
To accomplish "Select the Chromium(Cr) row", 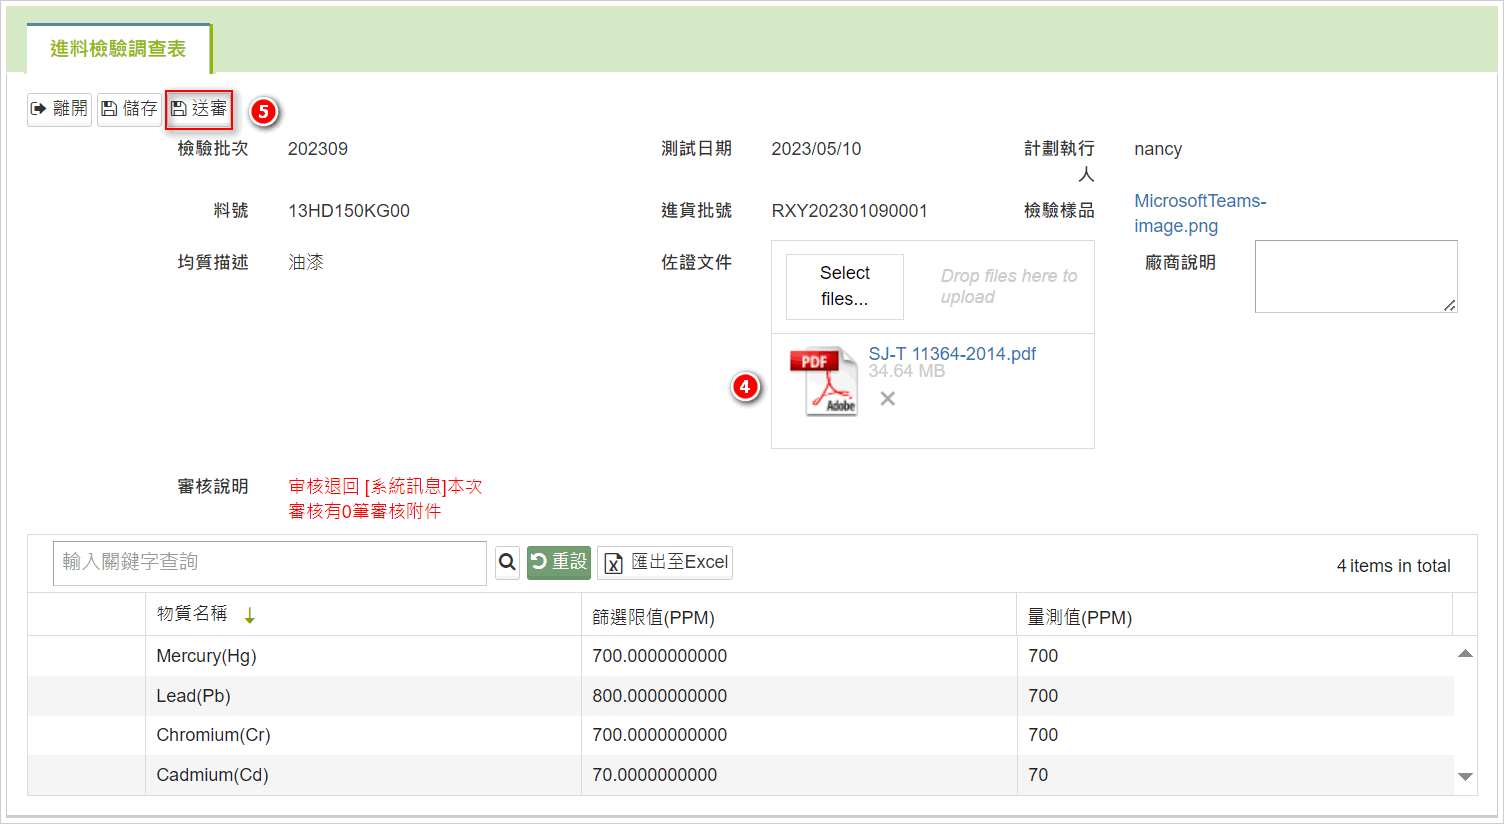I will tap(741, 735).
